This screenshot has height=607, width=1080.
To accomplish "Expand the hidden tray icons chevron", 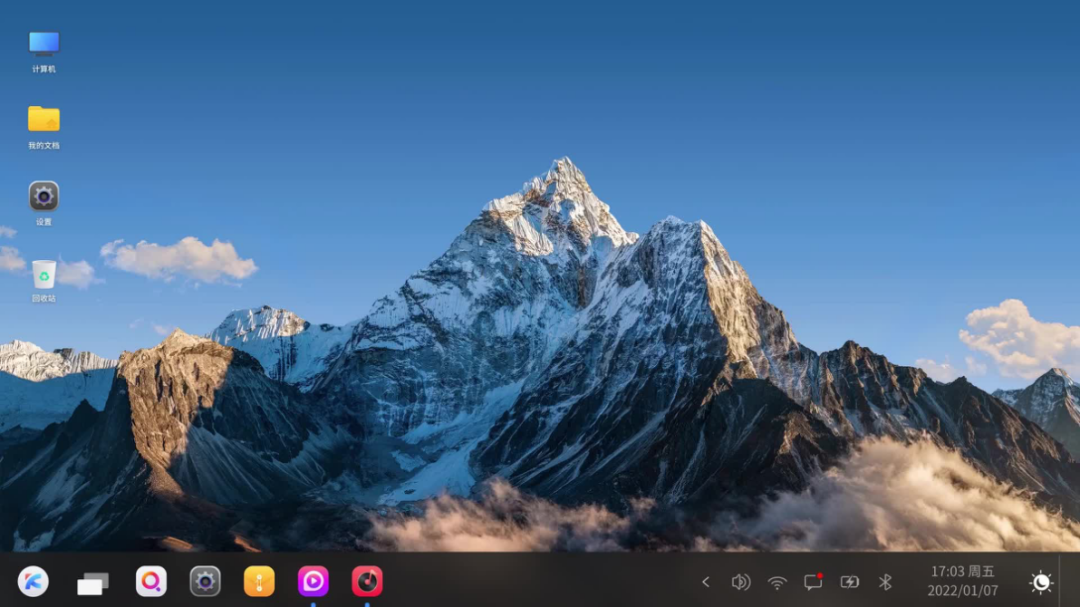I will (x=705, y=582).
